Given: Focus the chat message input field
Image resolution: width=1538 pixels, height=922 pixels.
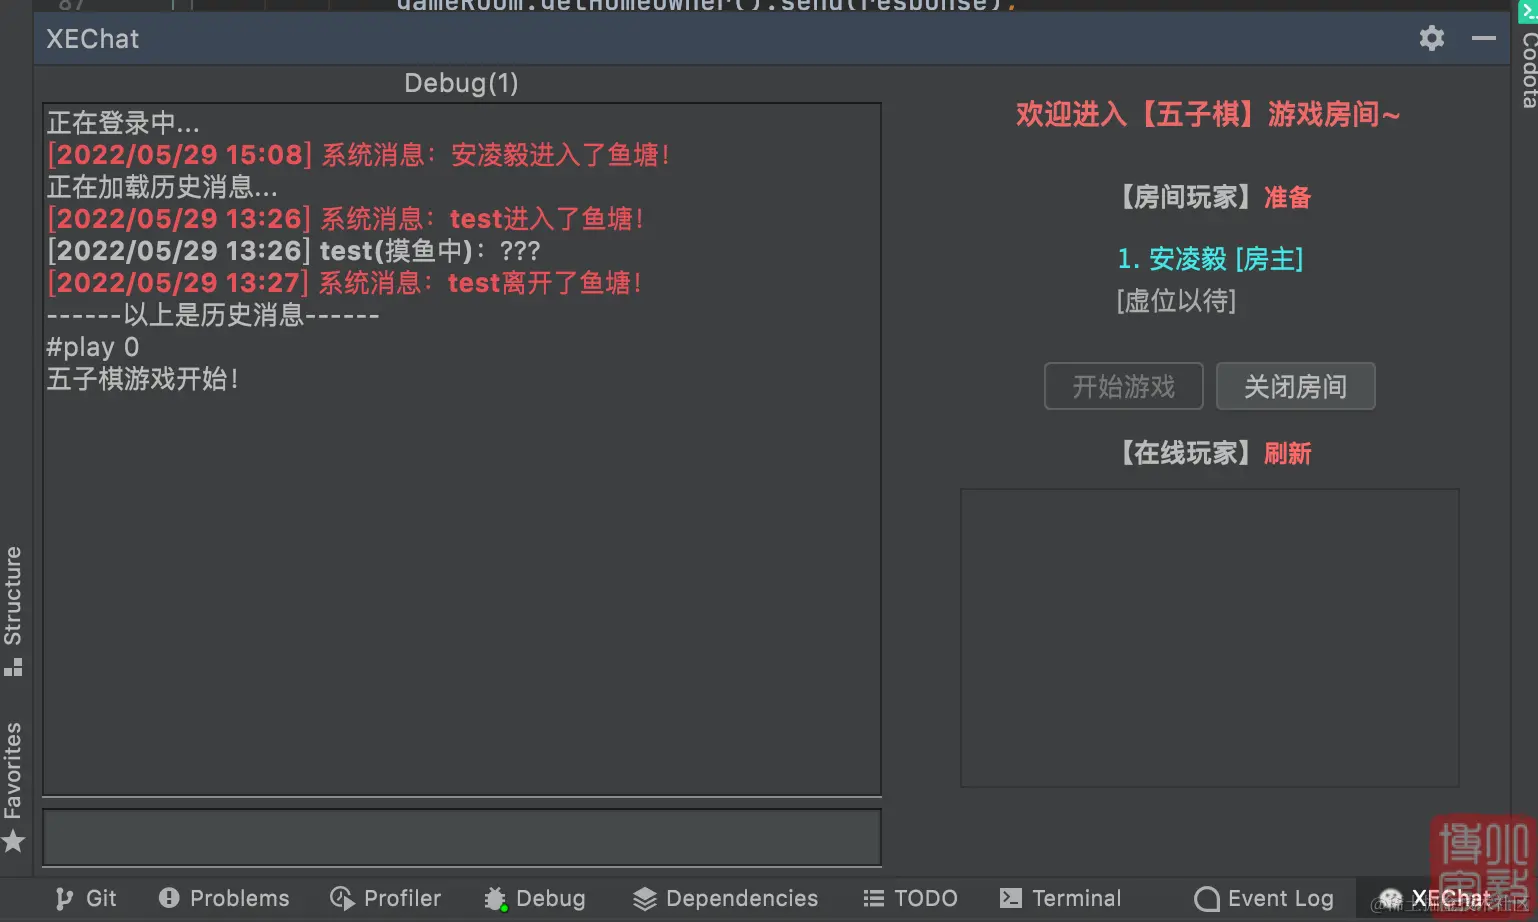Looking at the screenshot, I should tap(462, 837).
